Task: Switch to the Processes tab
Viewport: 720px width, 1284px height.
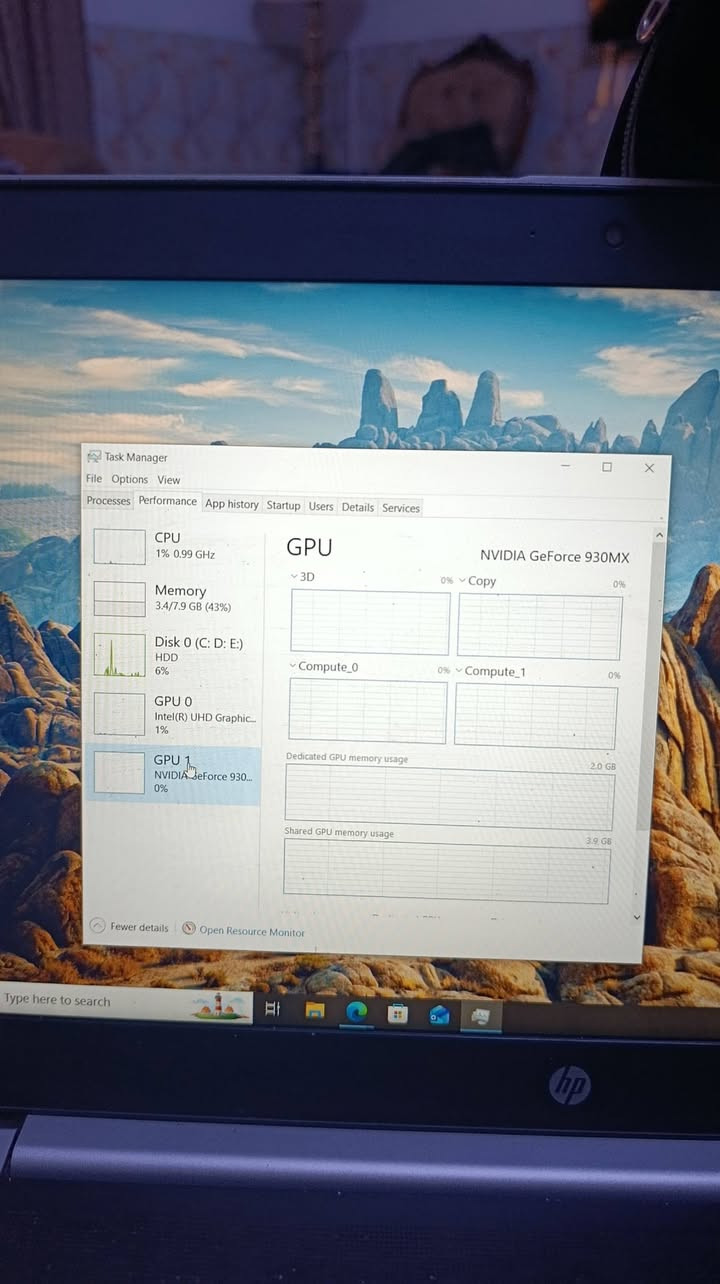Action: tap(108, 501)
